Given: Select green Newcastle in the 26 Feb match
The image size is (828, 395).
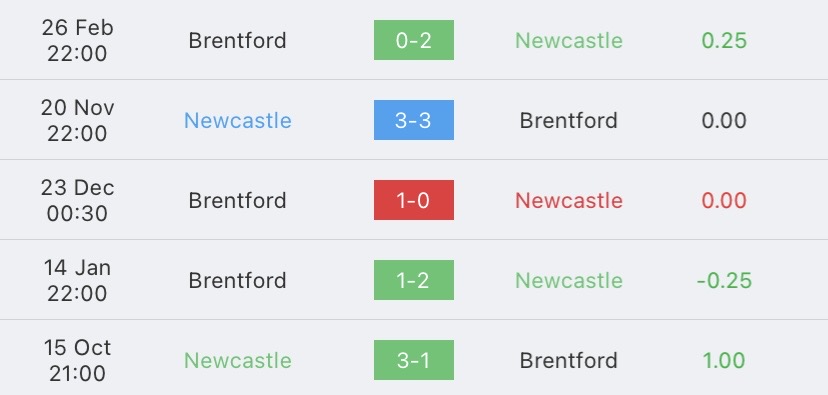Looking at the screenshot, I should coord(569,41).
